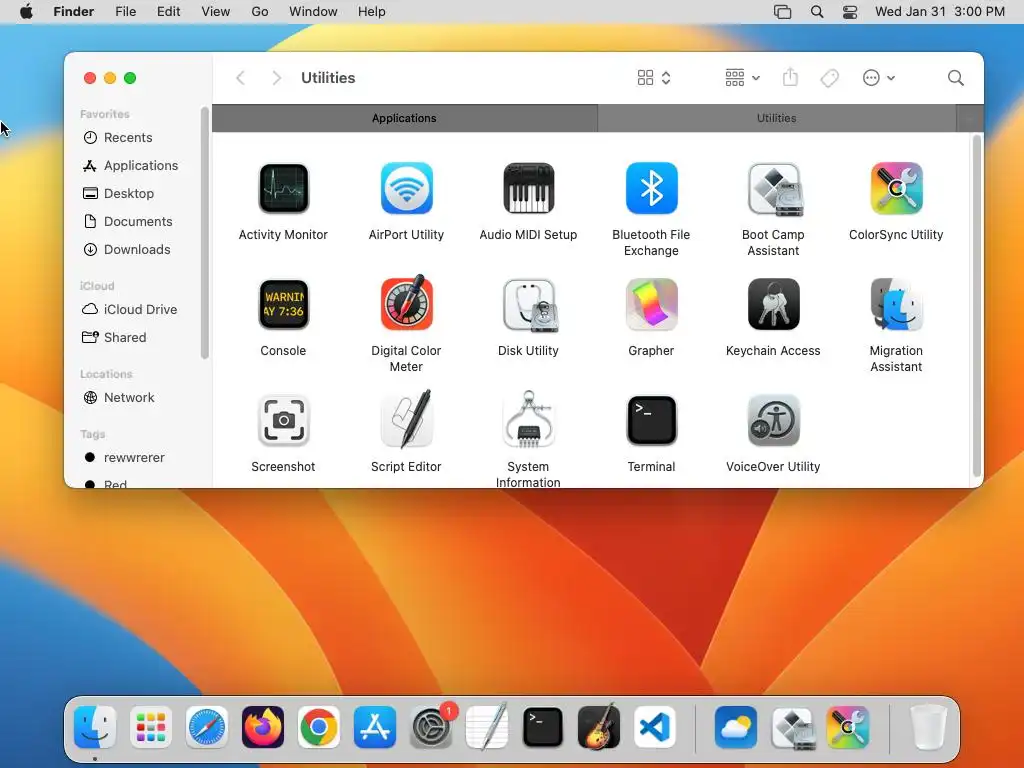The width and height of the screenshot is (1024, 768).
Task: Open Finder search magnifier in toolbar
Action: coord(955,78)
